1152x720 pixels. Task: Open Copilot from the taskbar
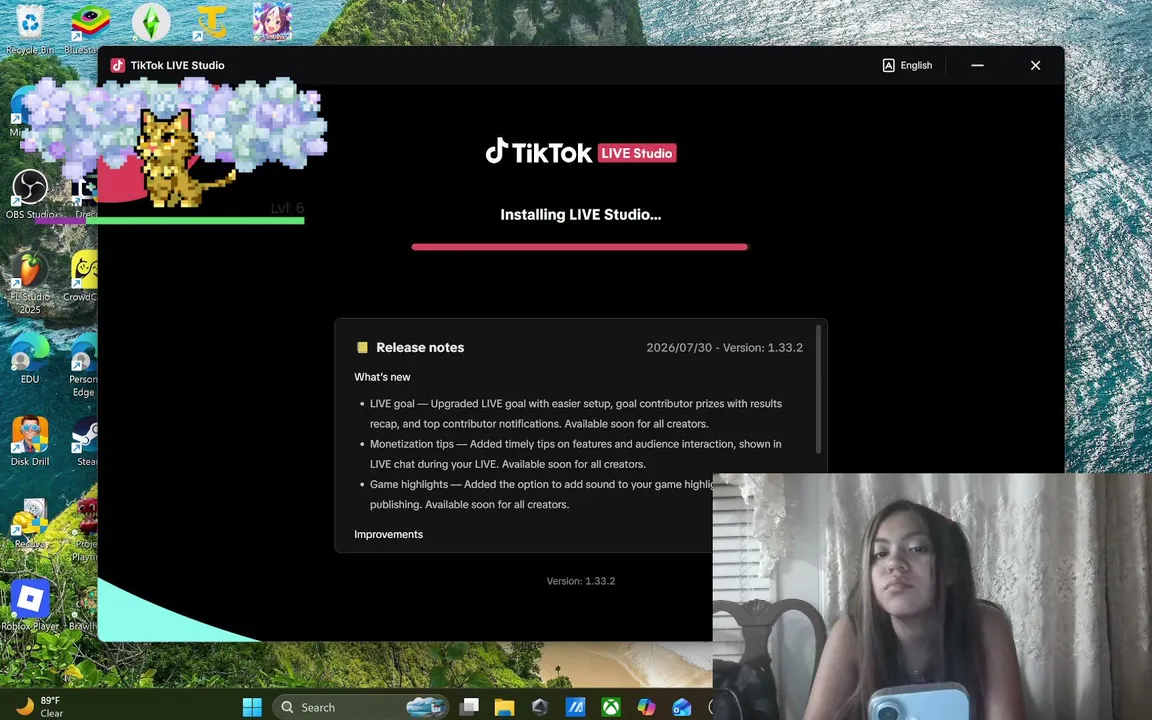646,707
